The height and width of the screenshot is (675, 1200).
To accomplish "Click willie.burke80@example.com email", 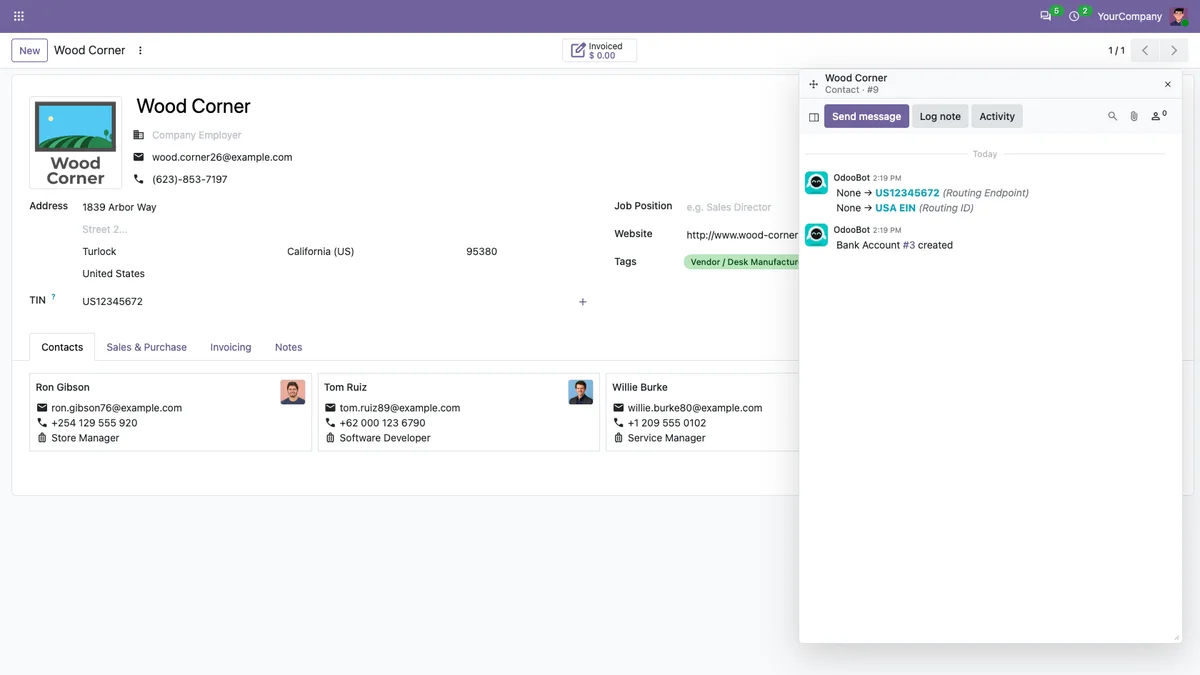I will coord(695,408).
